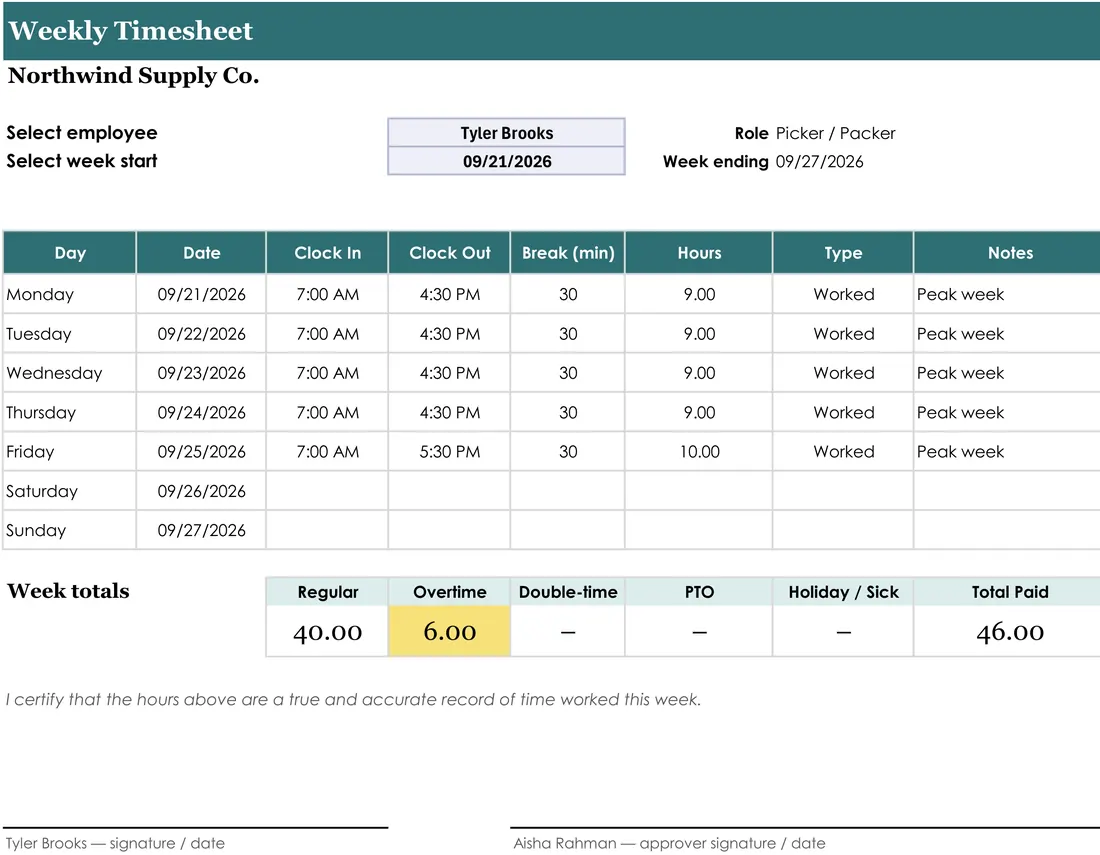Select the Regular total 40.00
This screenshot has height=855, width=1100.
point(327,631)
